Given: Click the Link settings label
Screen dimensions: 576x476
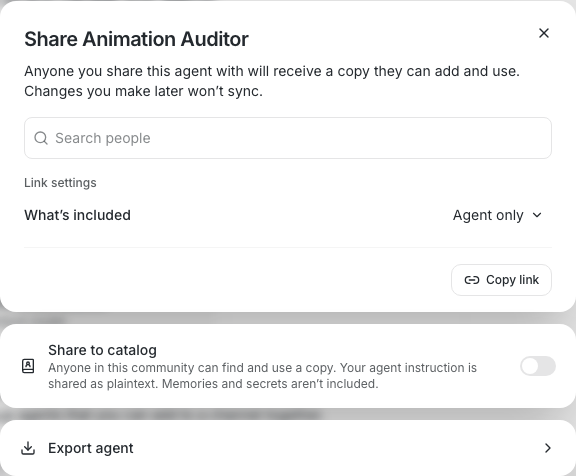Looking at the screenshot, I should coord(60,183).
